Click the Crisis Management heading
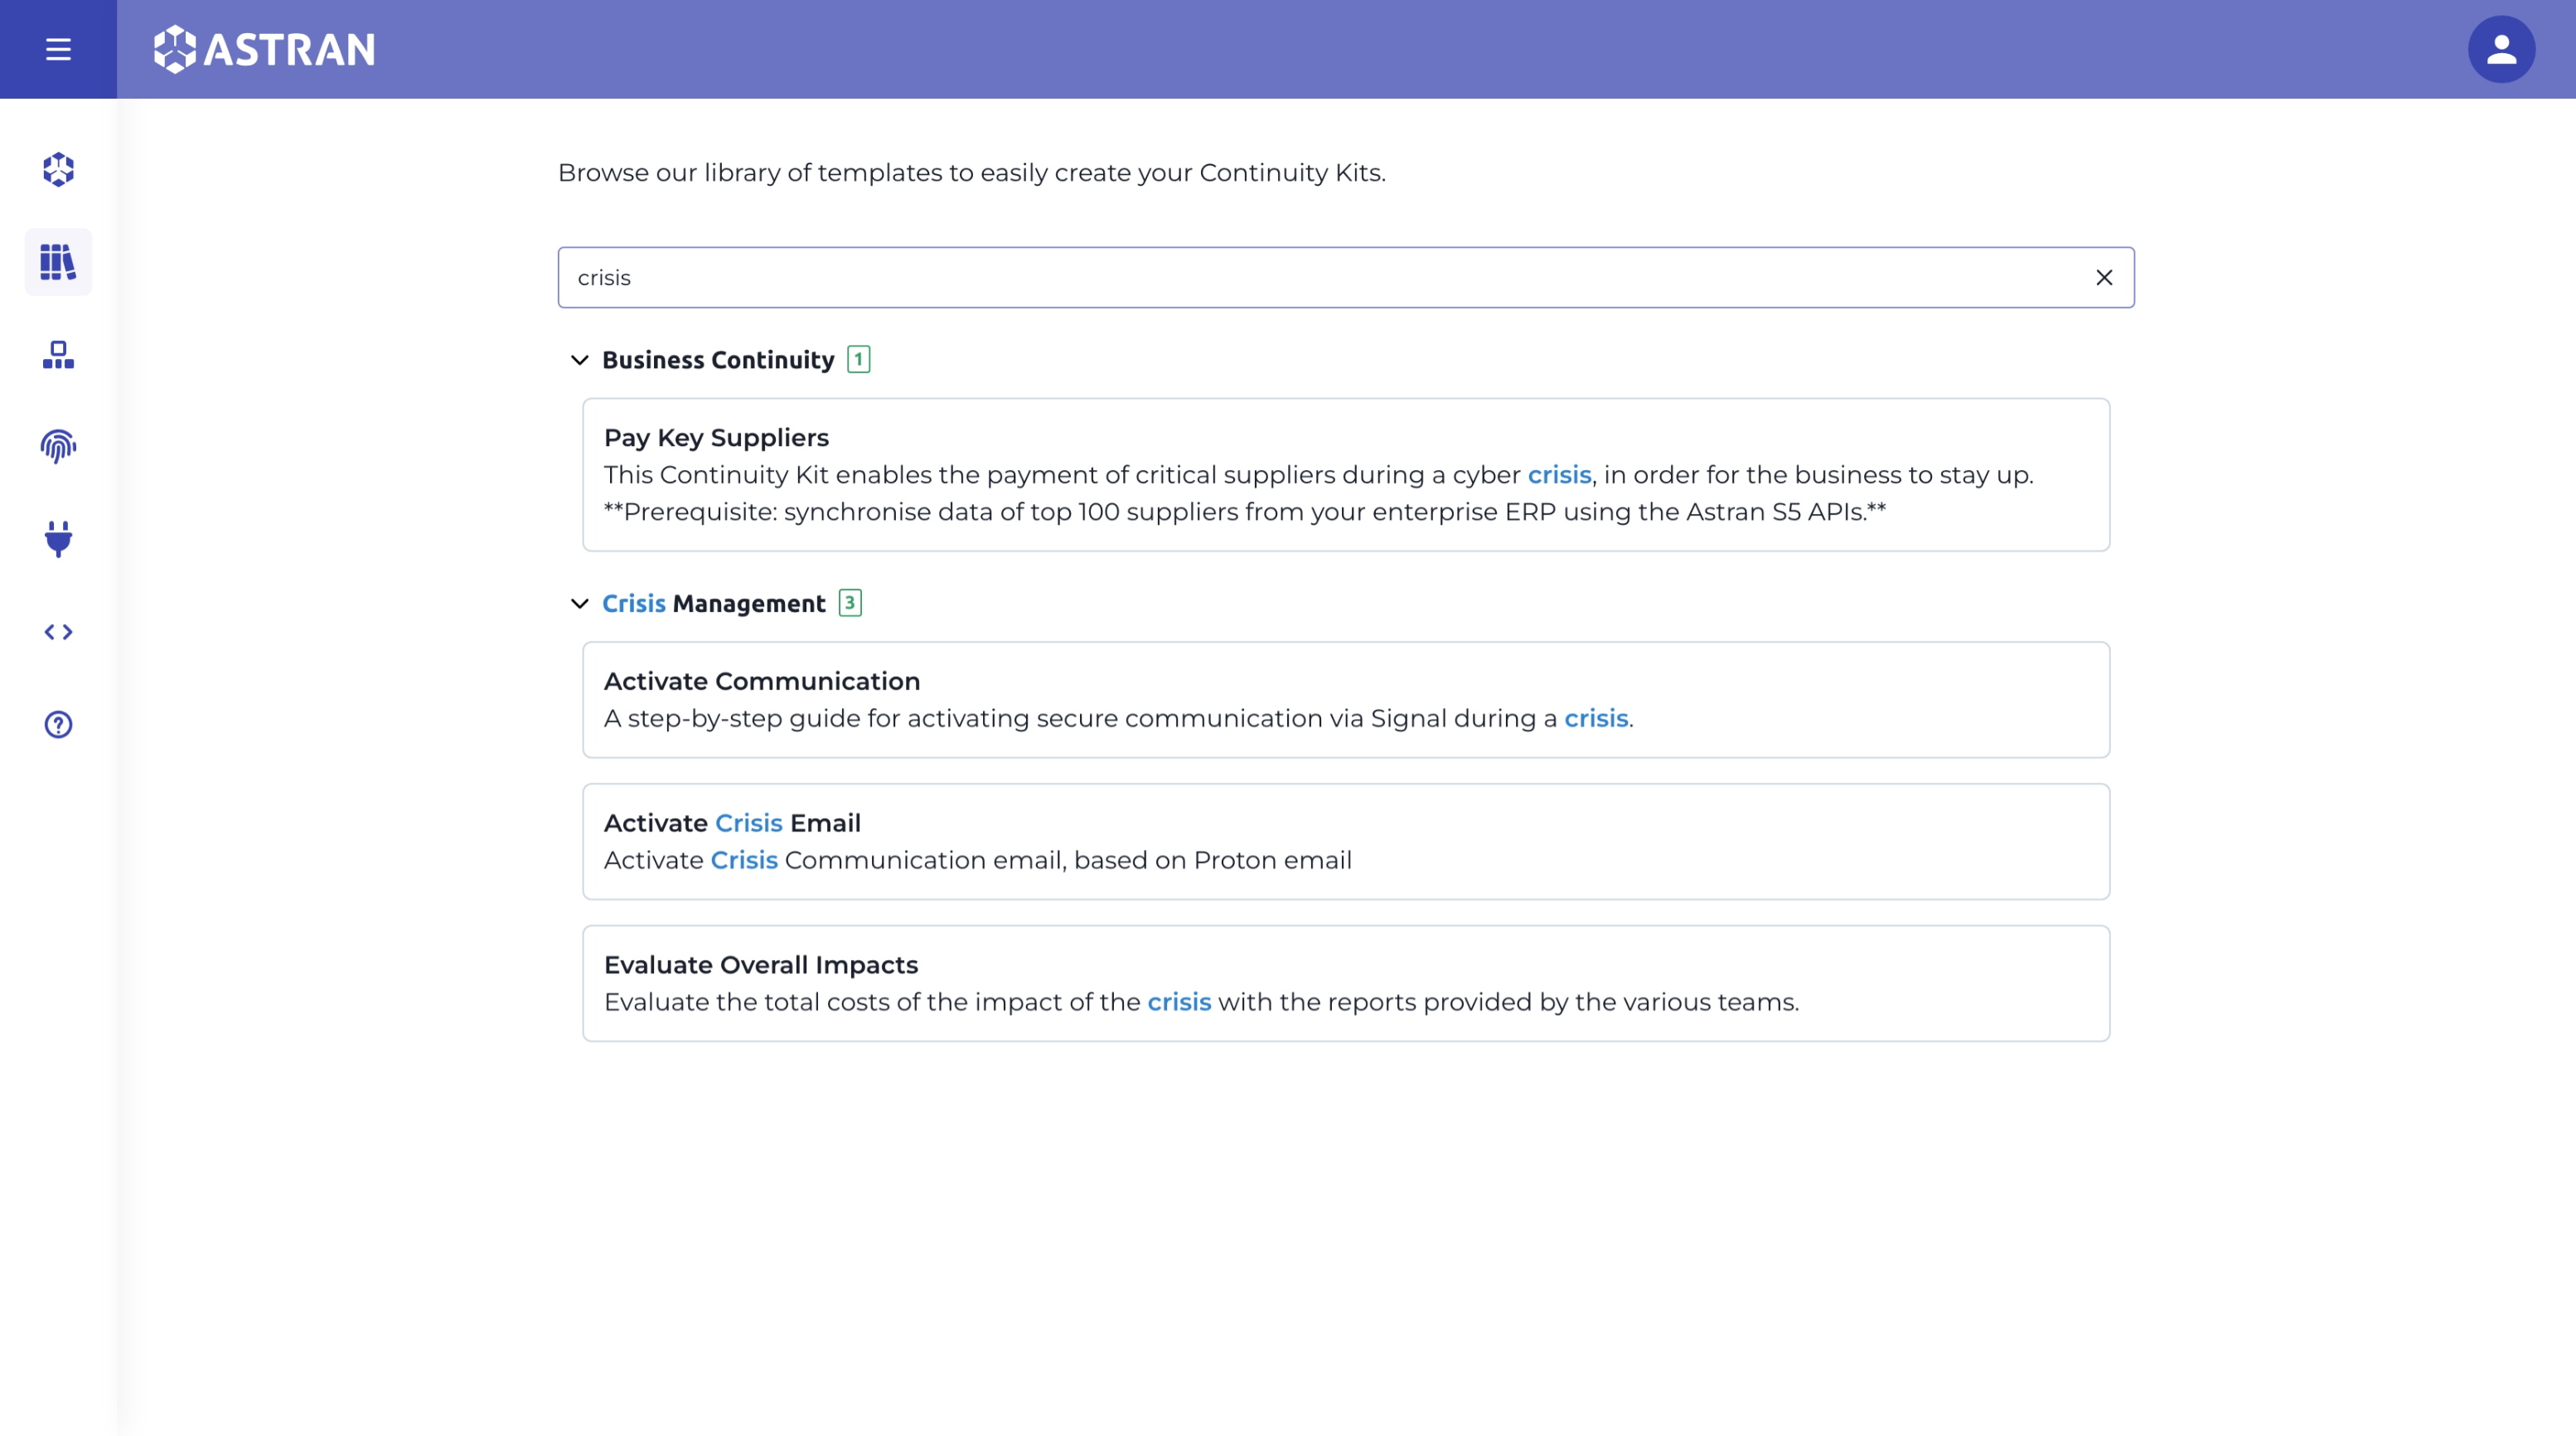Image resolution: width=2576 pixels, height=1436 pixels. [x=714, y=604]
